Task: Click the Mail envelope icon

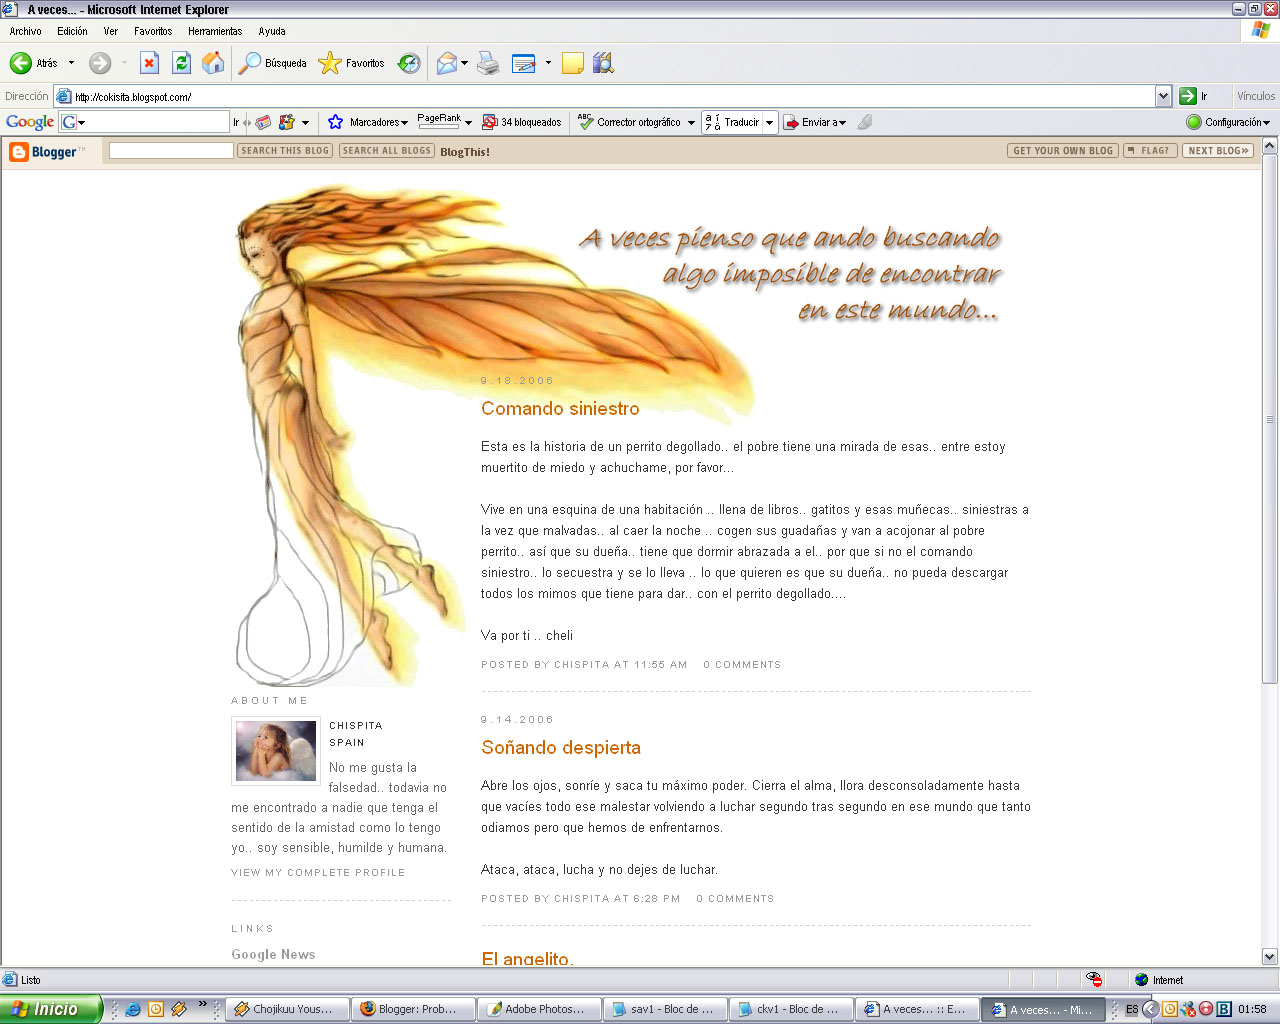Action: coord(447,63)
